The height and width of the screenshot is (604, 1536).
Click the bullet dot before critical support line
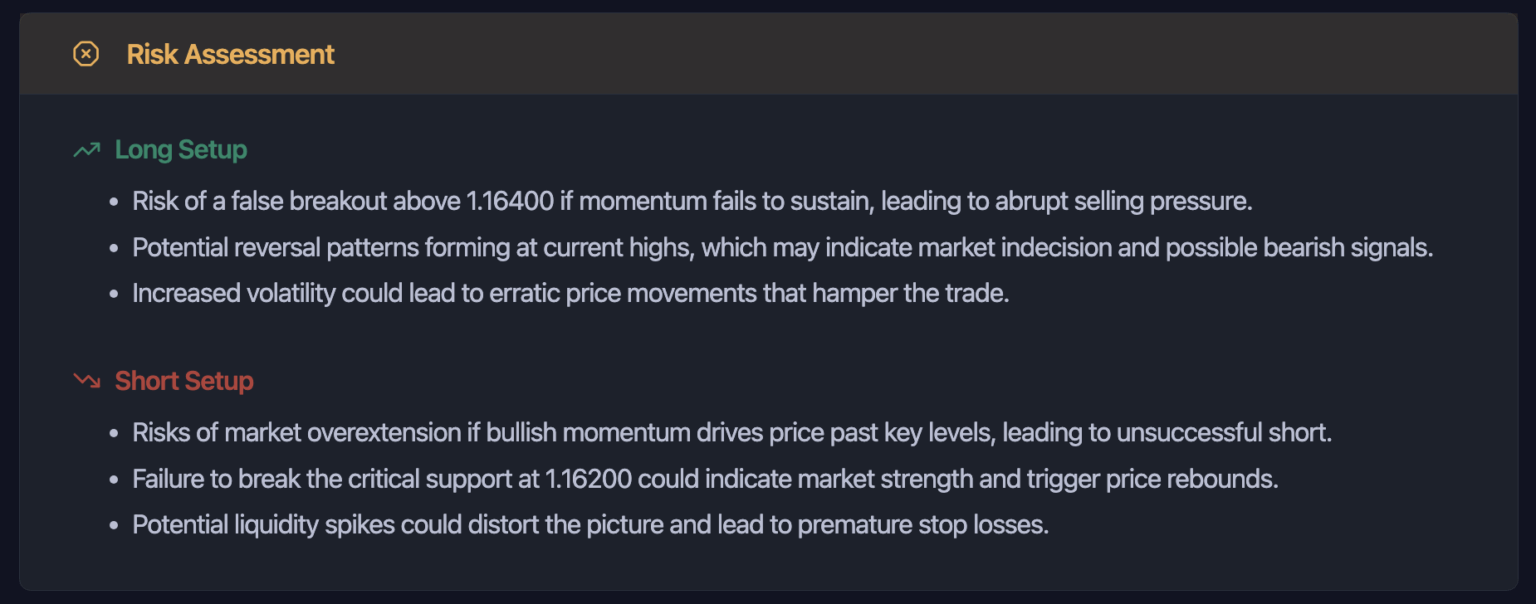pos(114,479)
